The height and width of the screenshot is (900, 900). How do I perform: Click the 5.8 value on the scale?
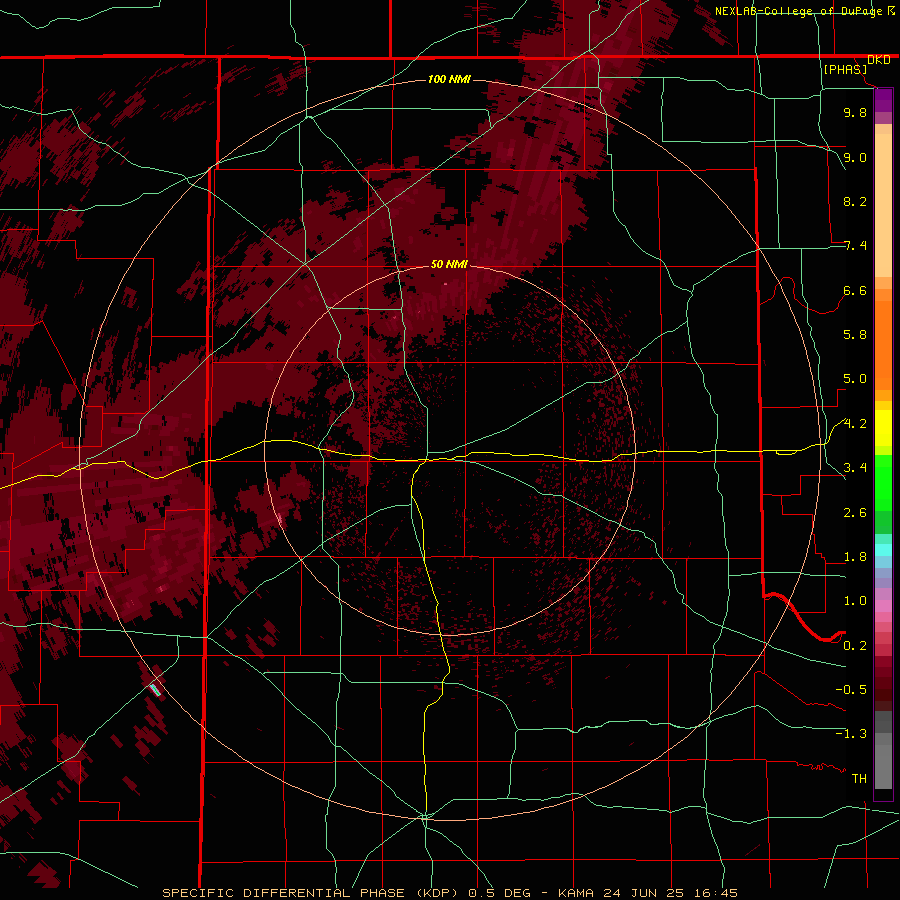click(855, 335)
